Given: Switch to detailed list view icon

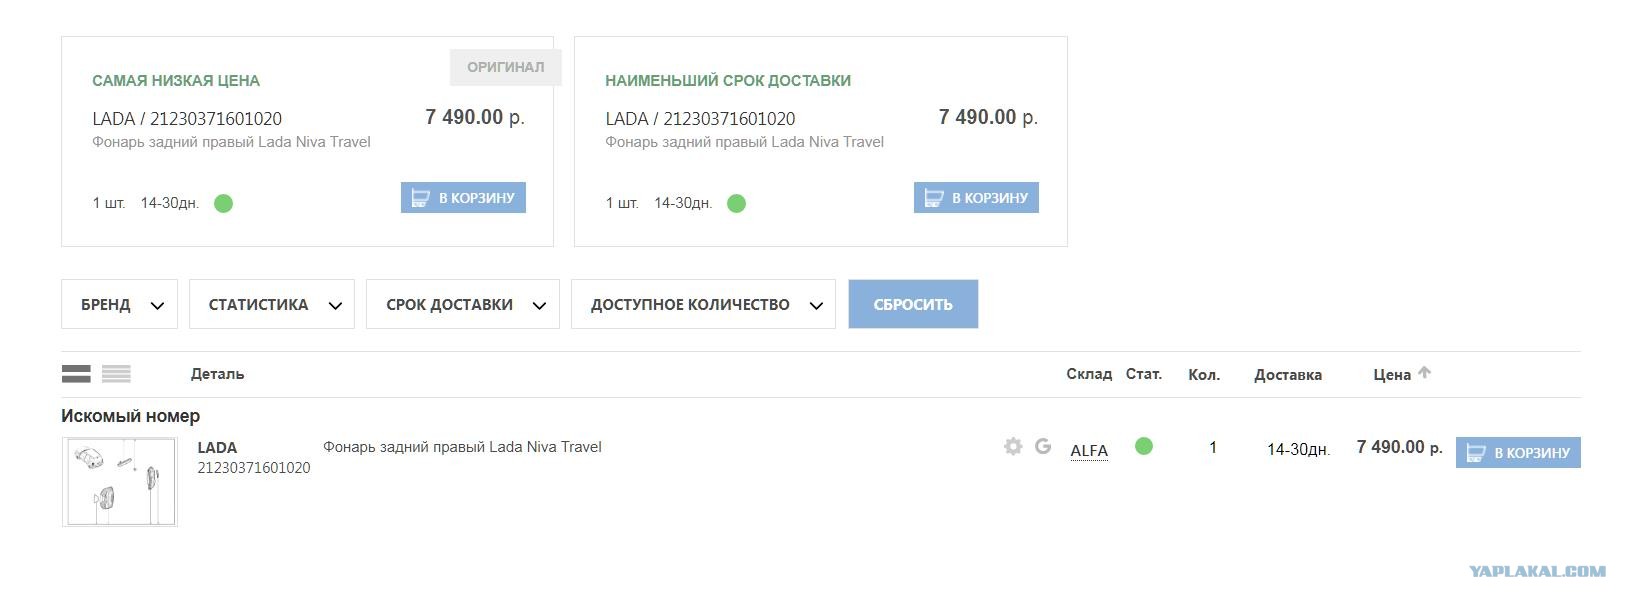Looking at the screenshot, I should click(76, 374).
